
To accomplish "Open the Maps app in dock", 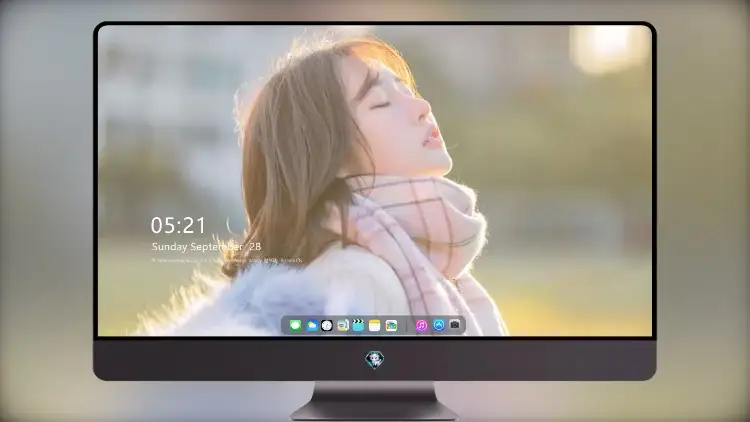I will pos(343,326).
